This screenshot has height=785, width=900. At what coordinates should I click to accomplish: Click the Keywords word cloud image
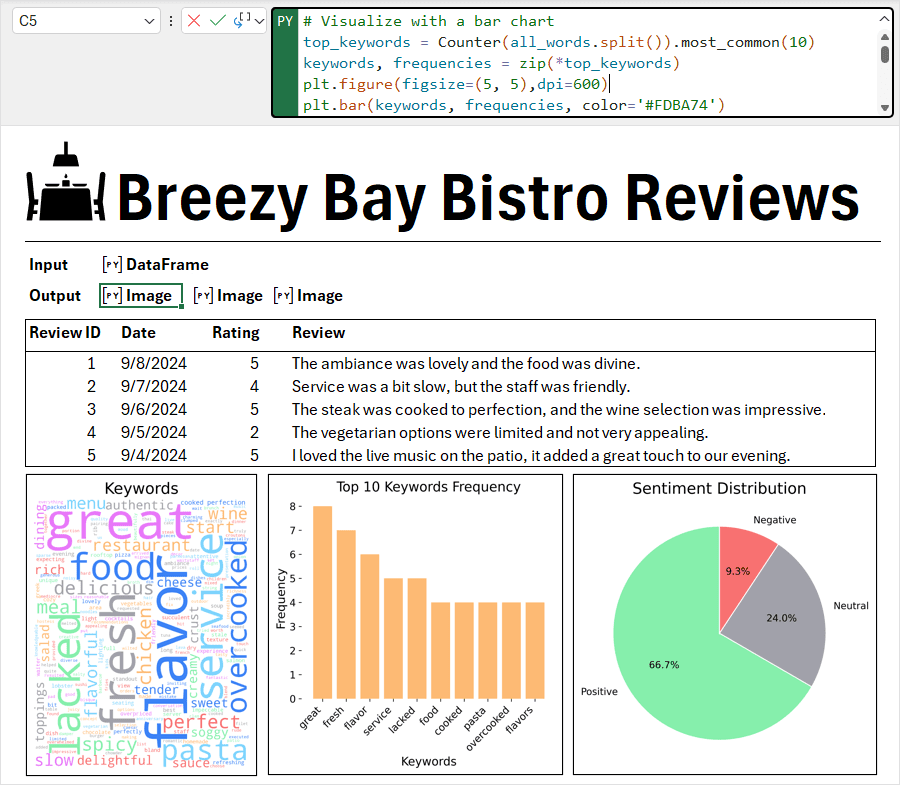click(141, 625)
